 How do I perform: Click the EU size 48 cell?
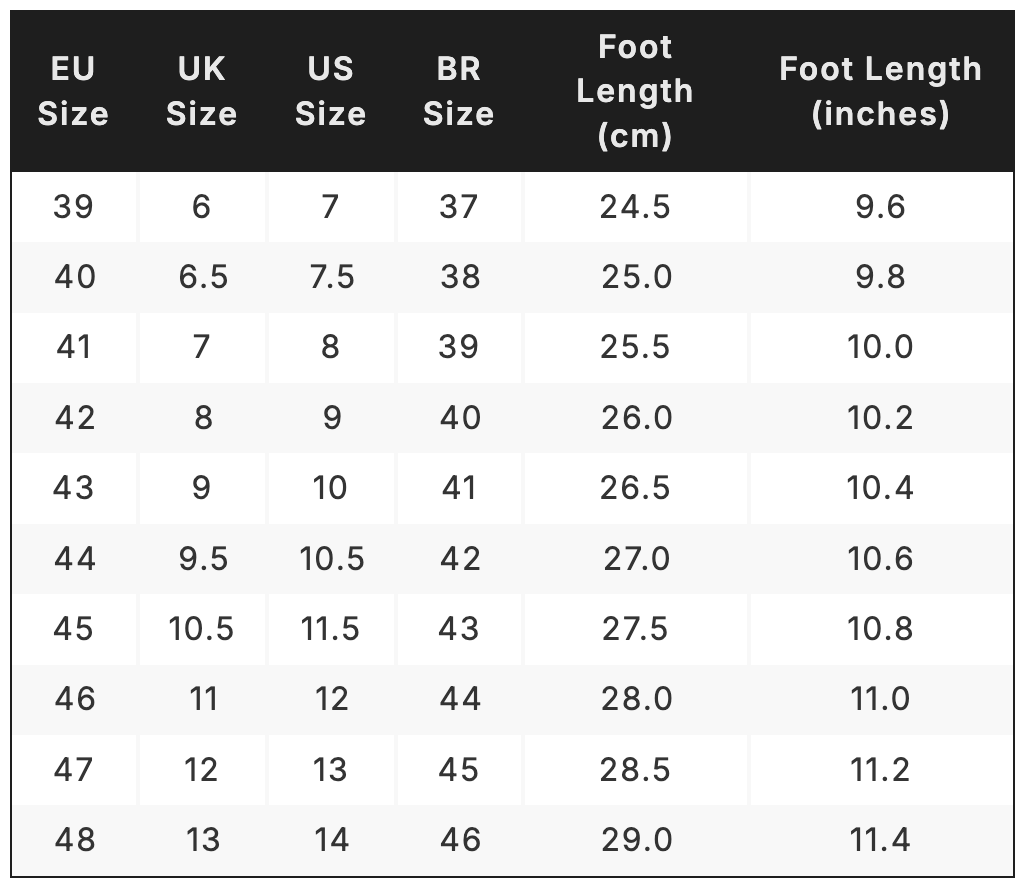tap(74, 839)
